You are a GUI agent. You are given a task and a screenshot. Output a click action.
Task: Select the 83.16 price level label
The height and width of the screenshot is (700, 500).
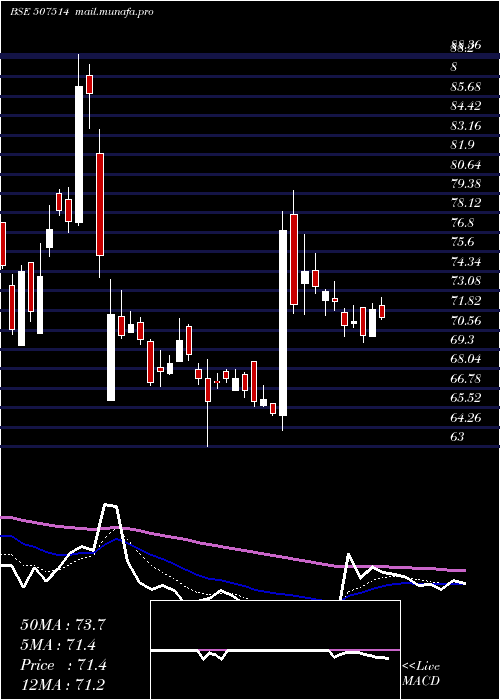(466, 126)
